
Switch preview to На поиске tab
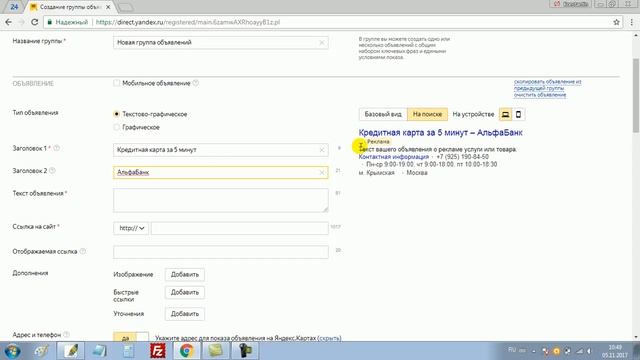click(427, 114)
